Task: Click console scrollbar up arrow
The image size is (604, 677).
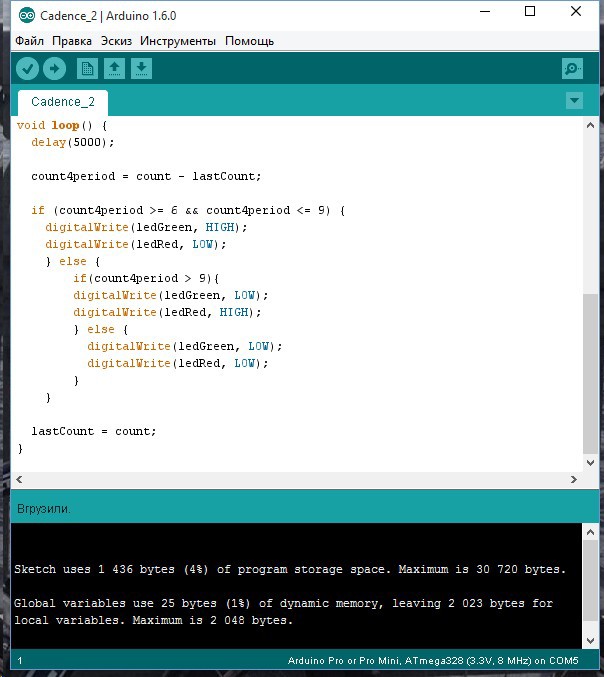Action: 590,532
